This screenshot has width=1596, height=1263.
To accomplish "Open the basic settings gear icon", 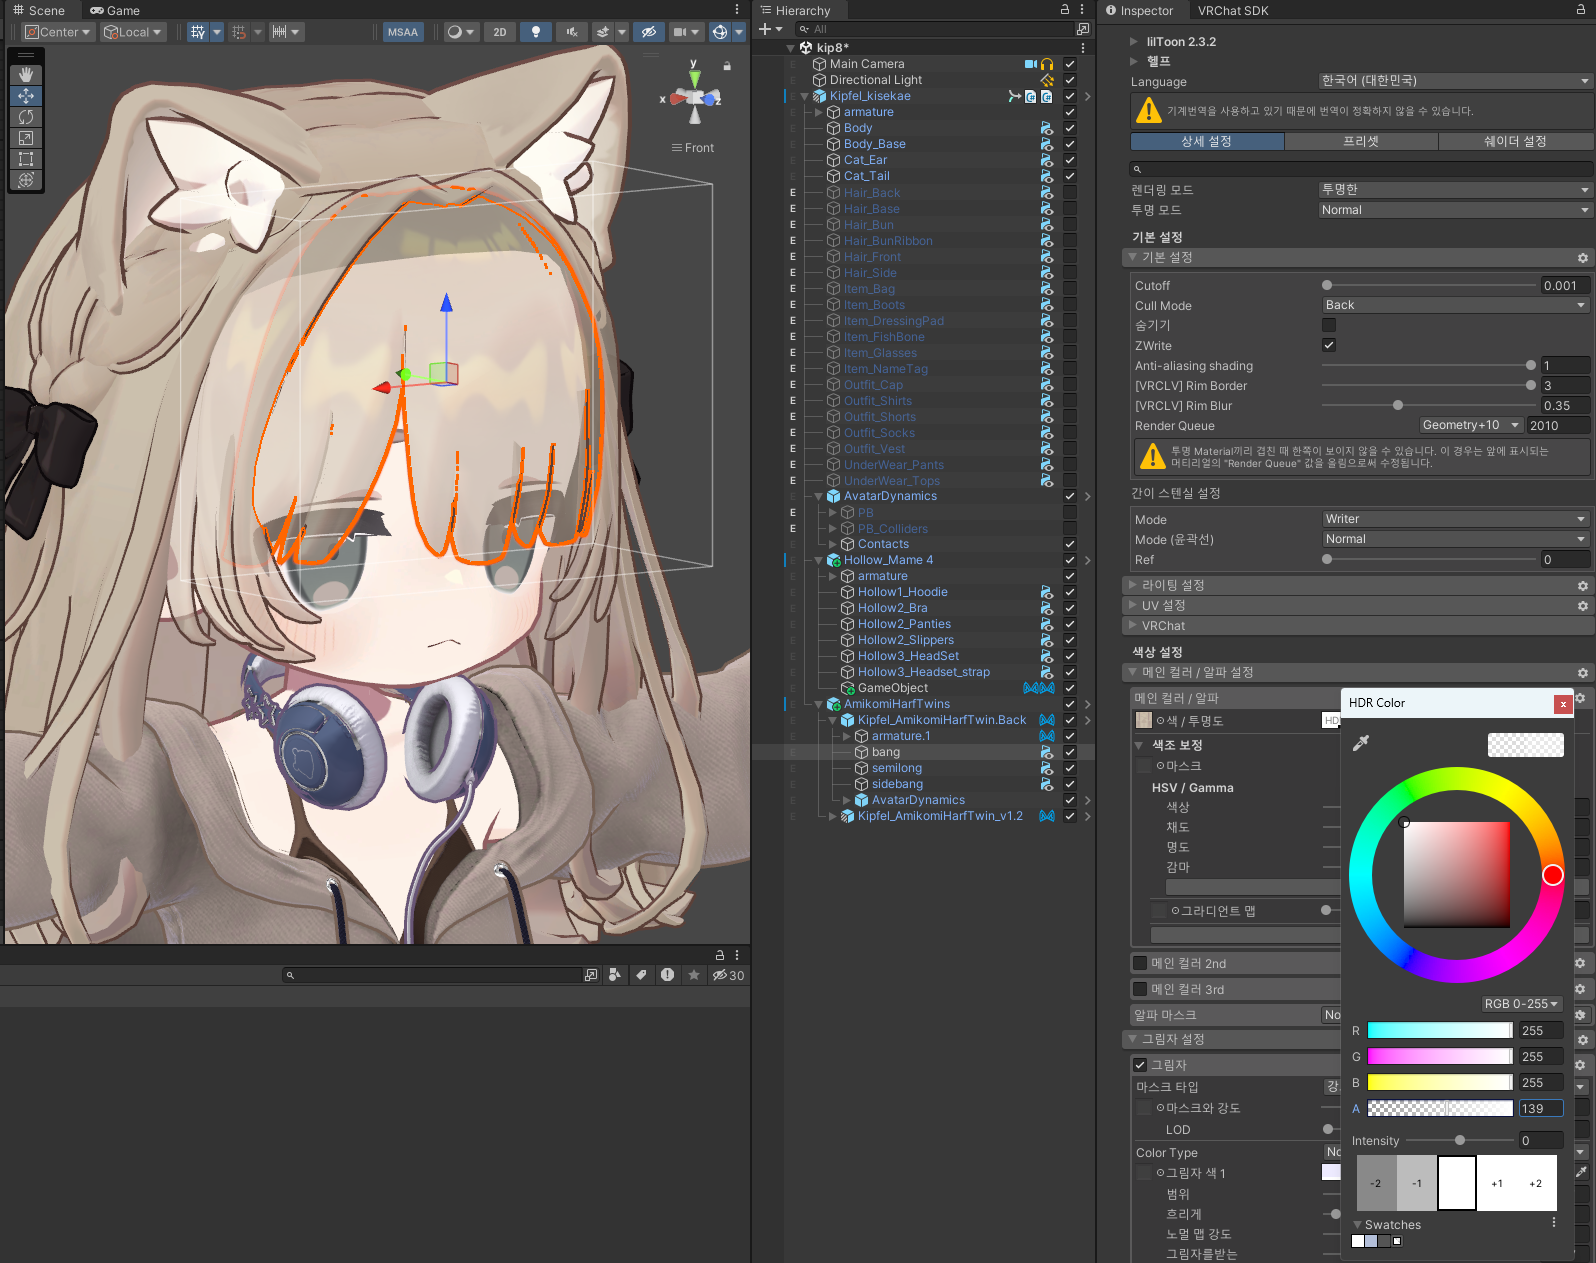I will pyautogui.click(x=1583, y=258).
